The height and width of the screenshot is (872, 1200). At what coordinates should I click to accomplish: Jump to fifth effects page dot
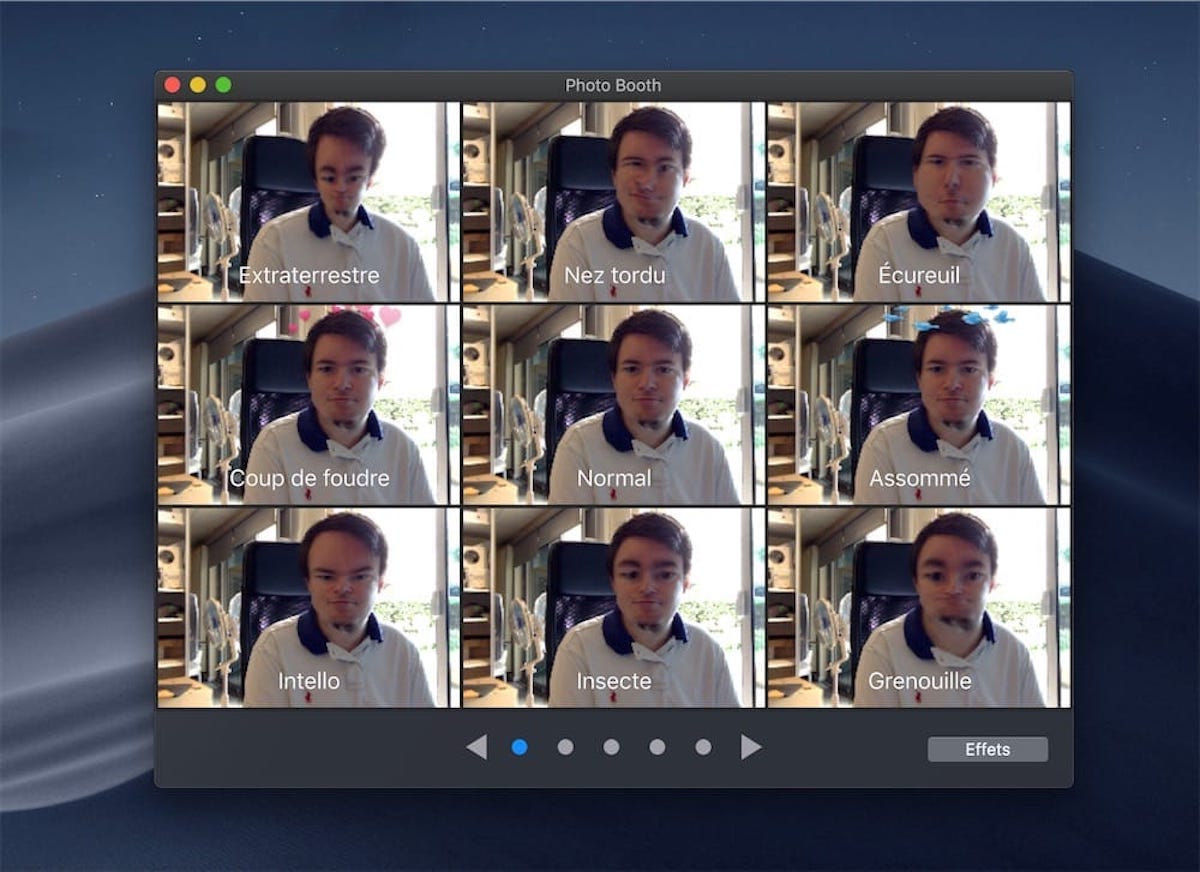coord(703,747)
